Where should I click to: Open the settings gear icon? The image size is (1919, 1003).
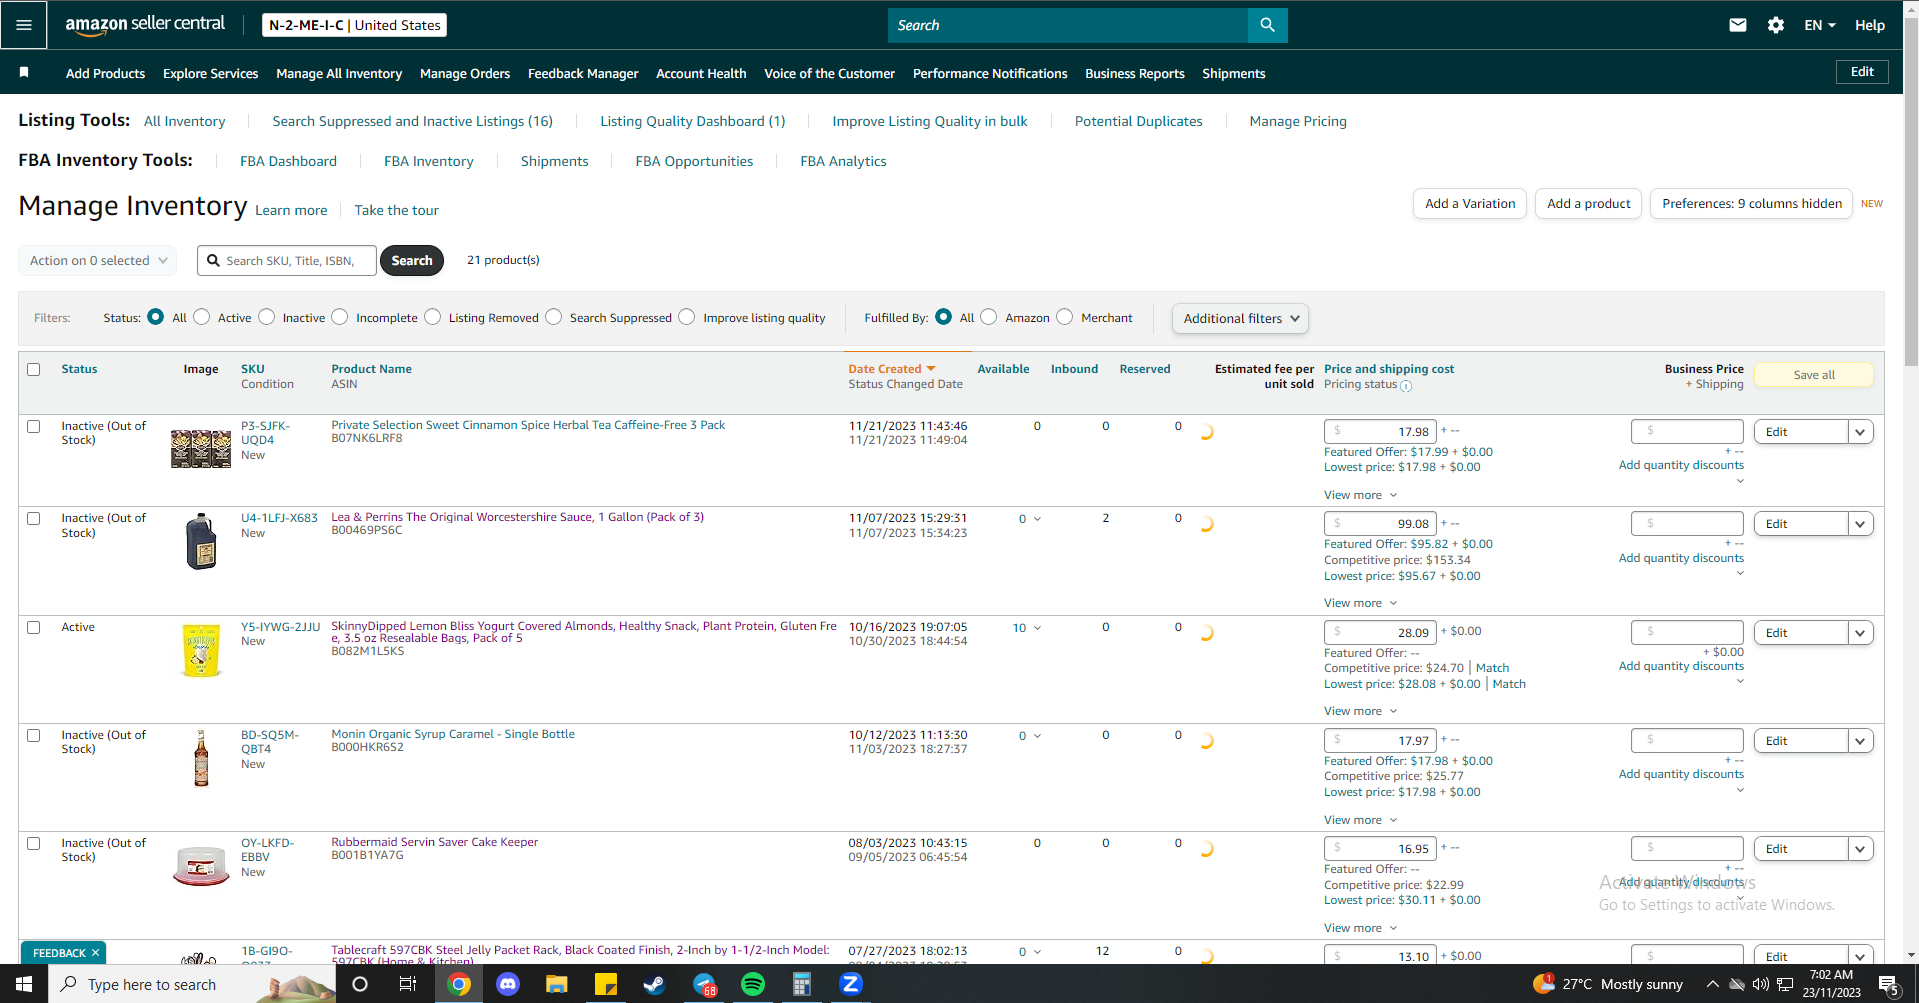tap(1776, 25)
